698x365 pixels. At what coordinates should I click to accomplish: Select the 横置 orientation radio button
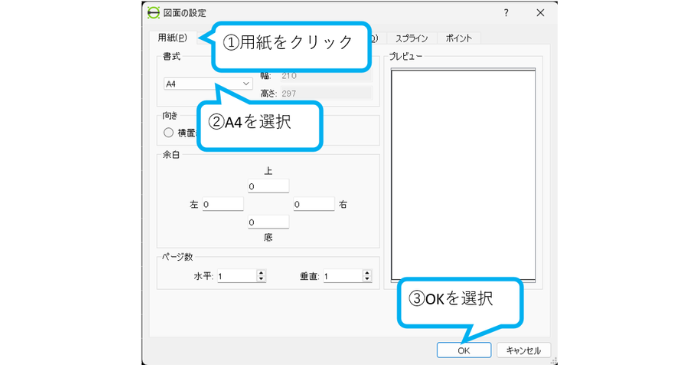coord(168,133)
